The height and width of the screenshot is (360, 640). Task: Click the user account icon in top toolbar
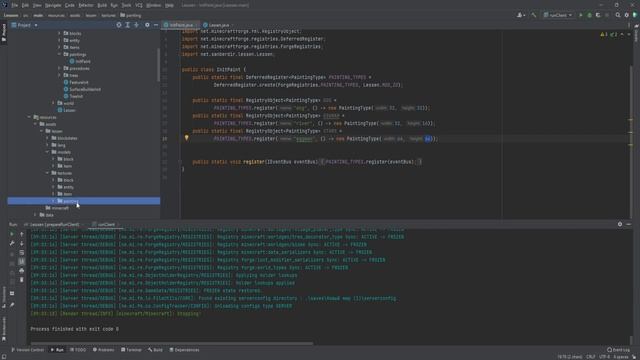520,15
